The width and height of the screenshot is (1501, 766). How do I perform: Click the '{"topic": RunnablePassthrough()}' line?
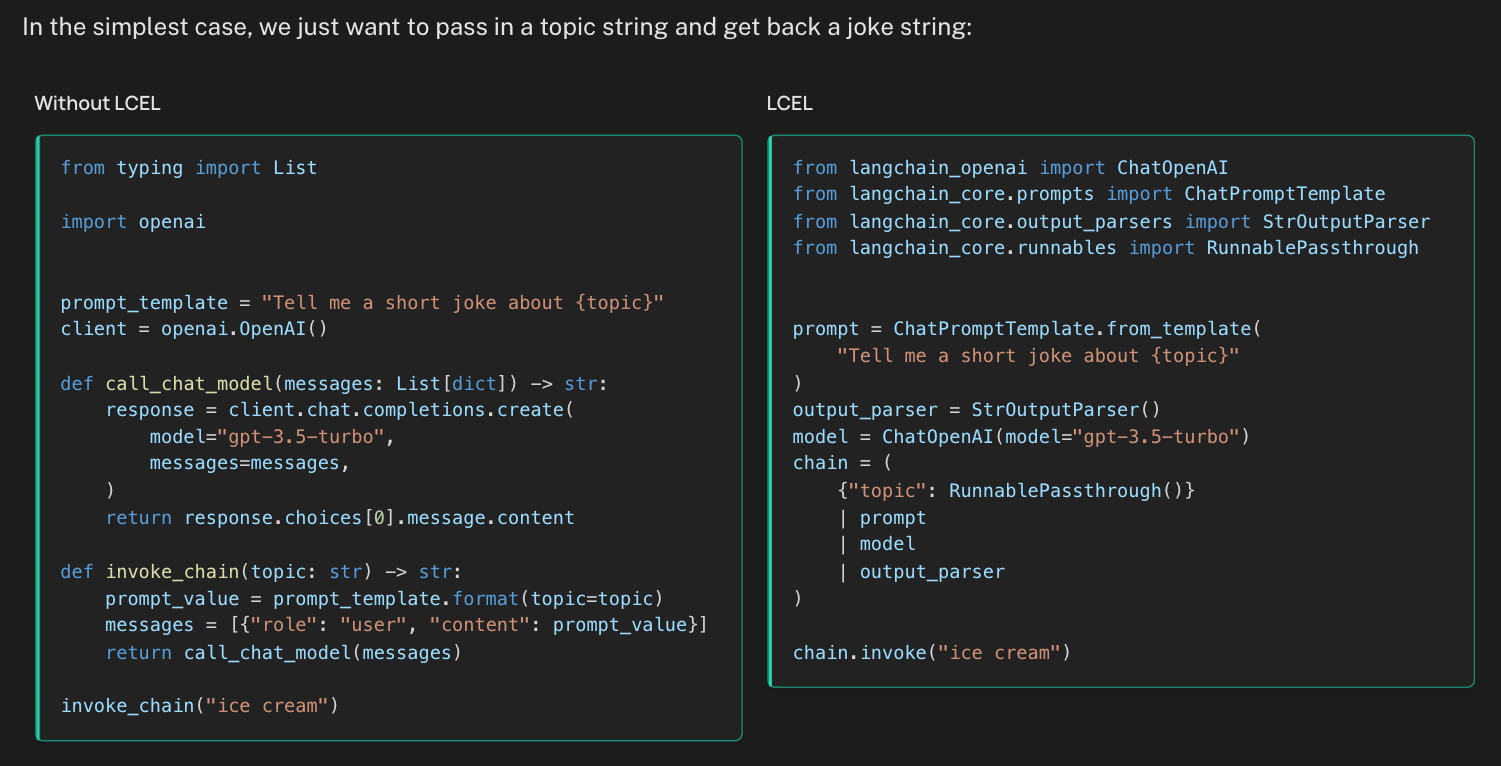click(x=1016, y=491)
